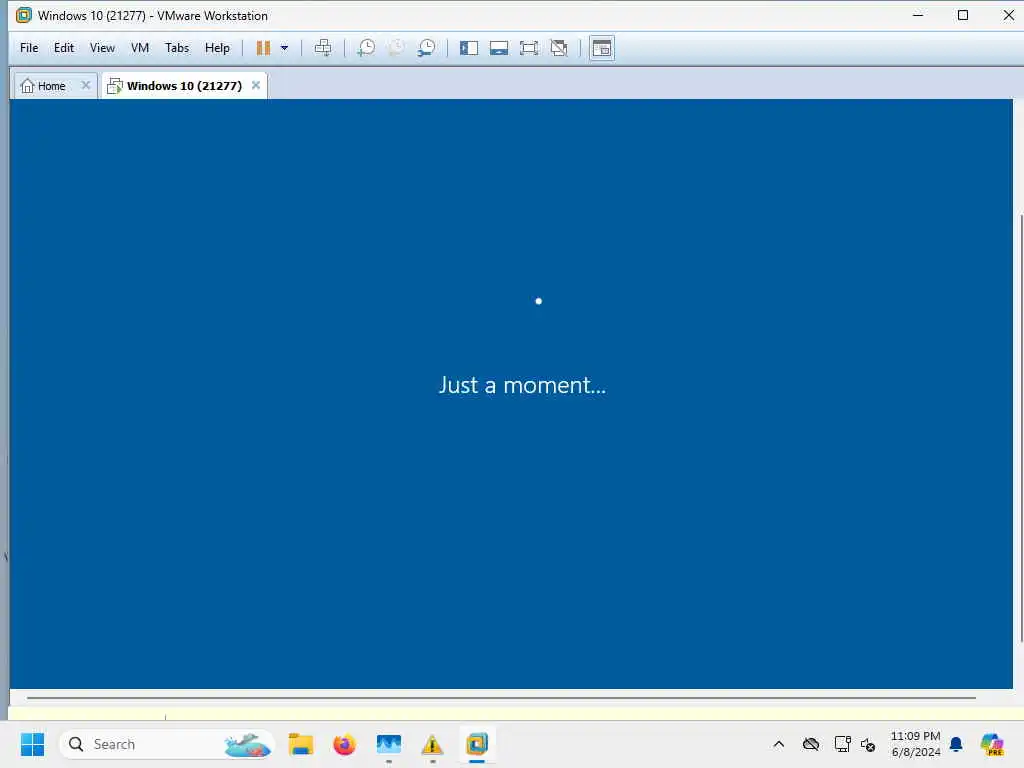1024x768 pixels.
Task: Click the vertical scrollbar of the VM view
Action: [1021, 427]
